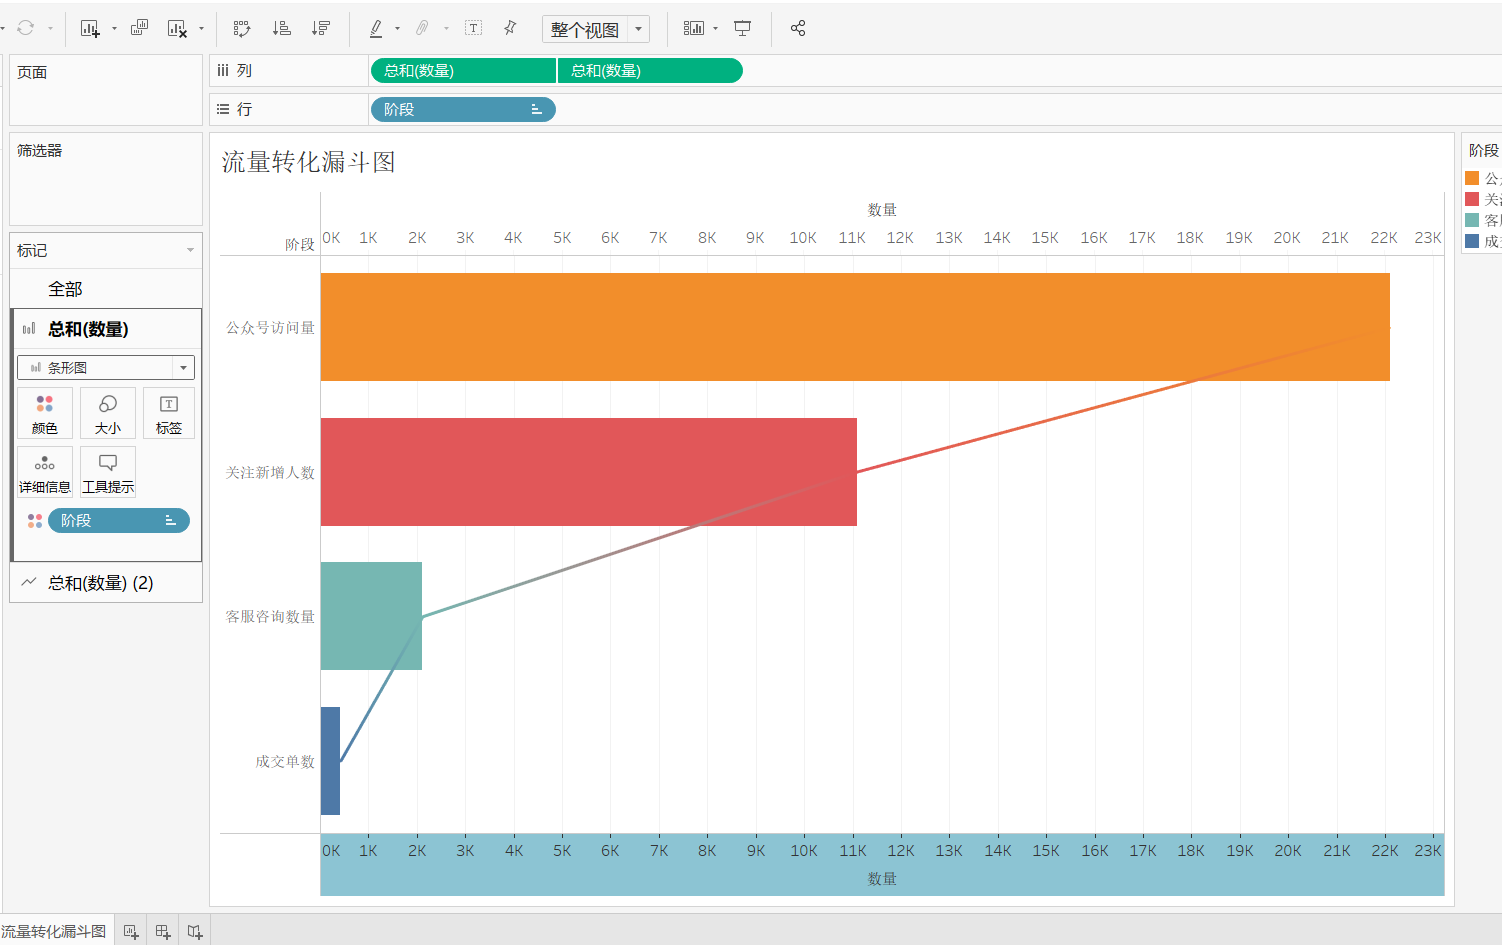Click the 阶段 column header label
The height and width of the screenshot is (945, 1502).
coord(300,245)
